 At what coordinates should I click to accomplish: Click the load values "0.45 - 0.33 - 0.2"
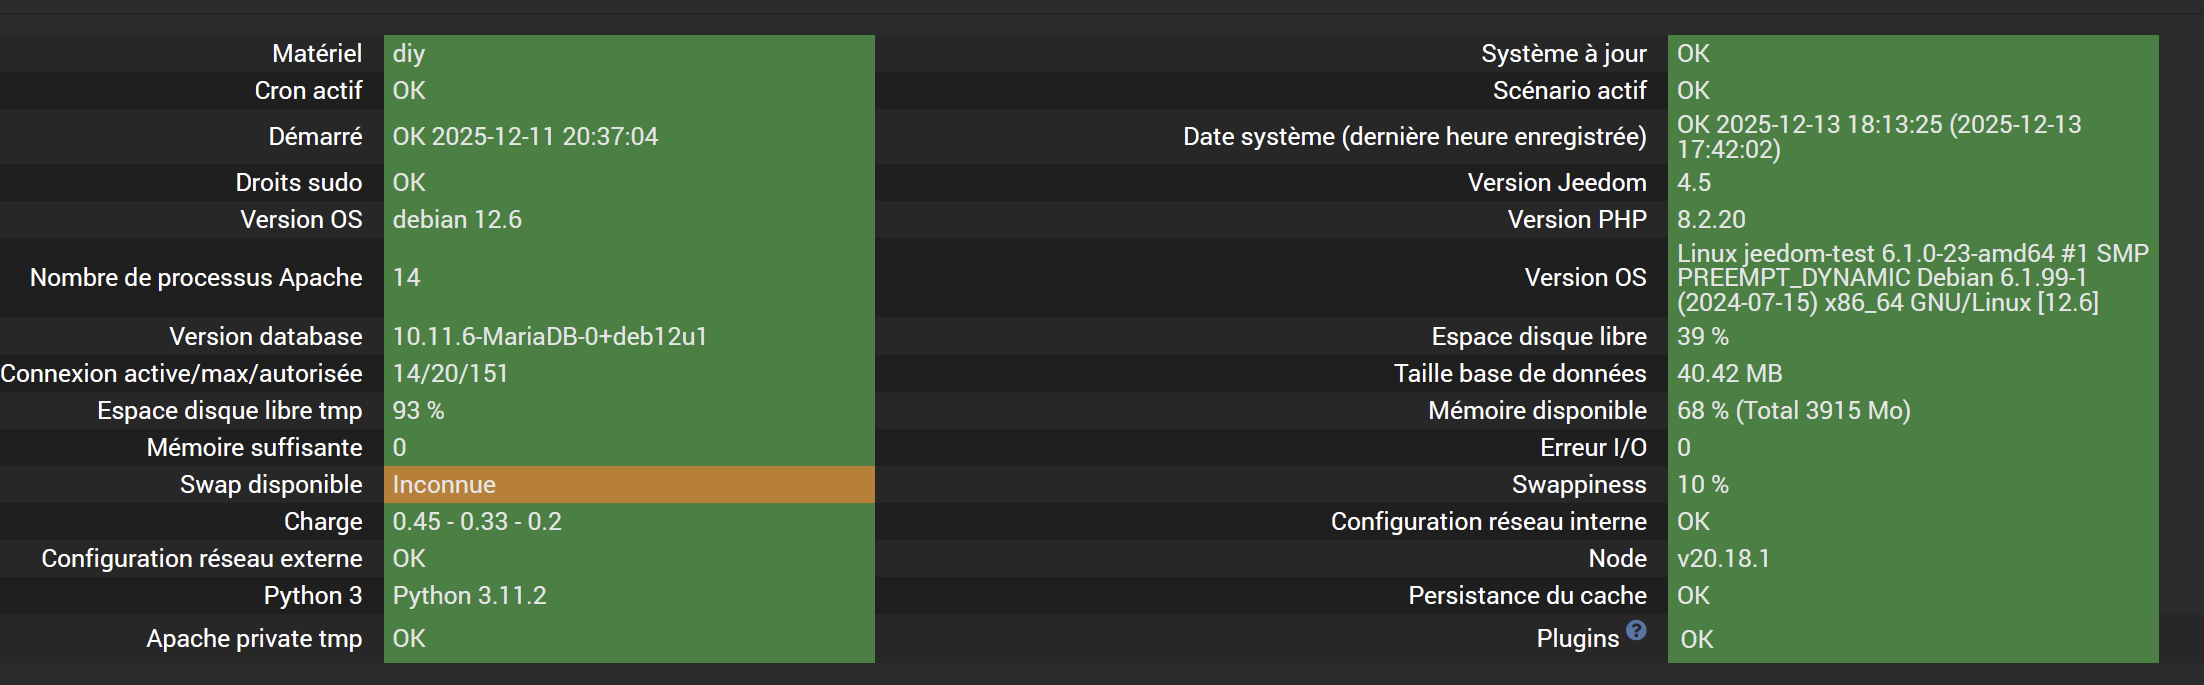(x=477, y=522)
